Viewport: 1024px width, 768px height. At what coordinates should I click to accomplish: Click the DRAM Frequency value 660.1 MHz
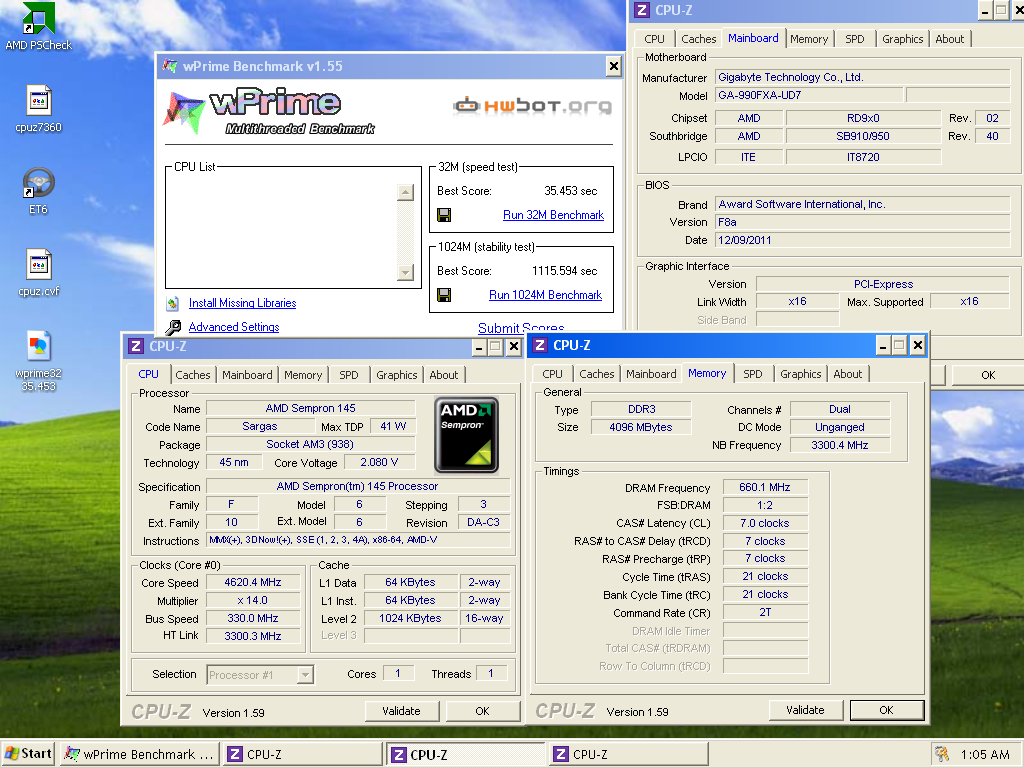(765, 487)
